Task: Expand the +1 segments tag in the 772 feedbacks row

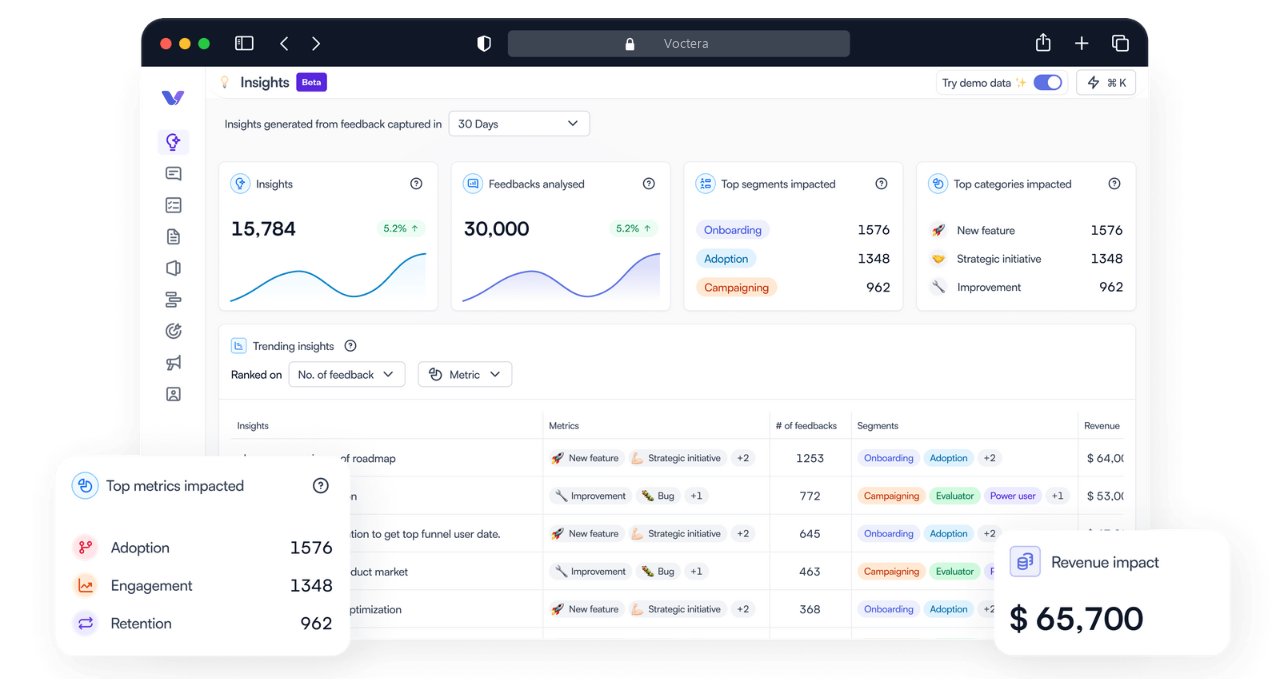Action: (1058, 496)
